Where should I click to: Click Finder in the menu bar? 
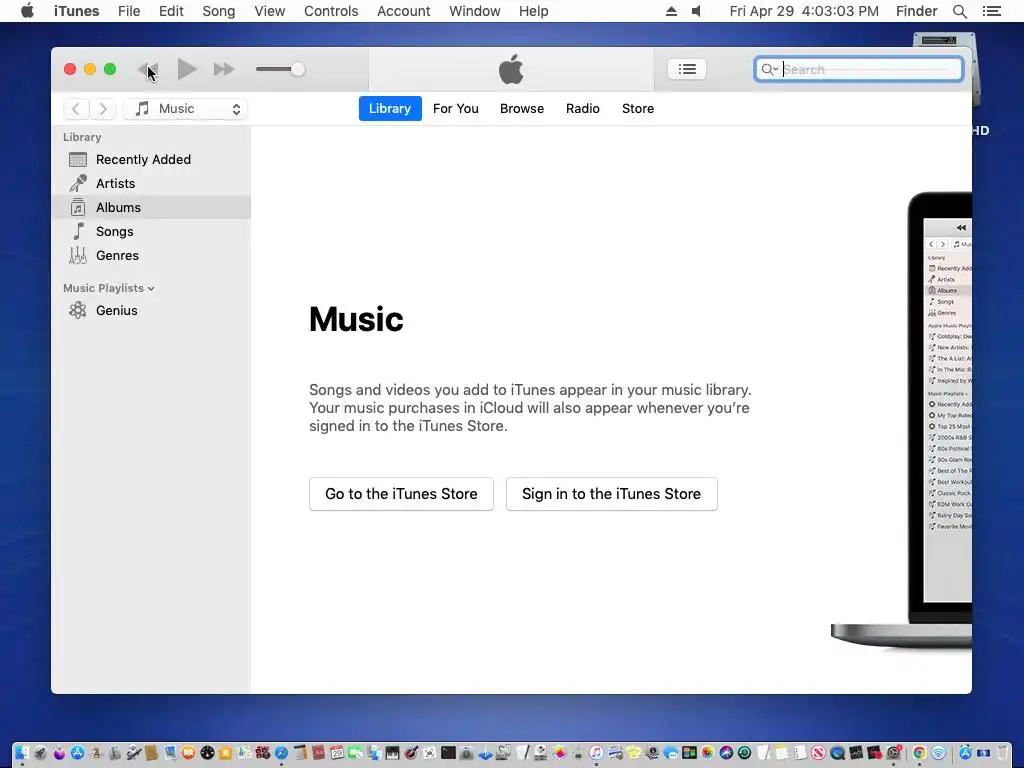(x=916, y=11)
